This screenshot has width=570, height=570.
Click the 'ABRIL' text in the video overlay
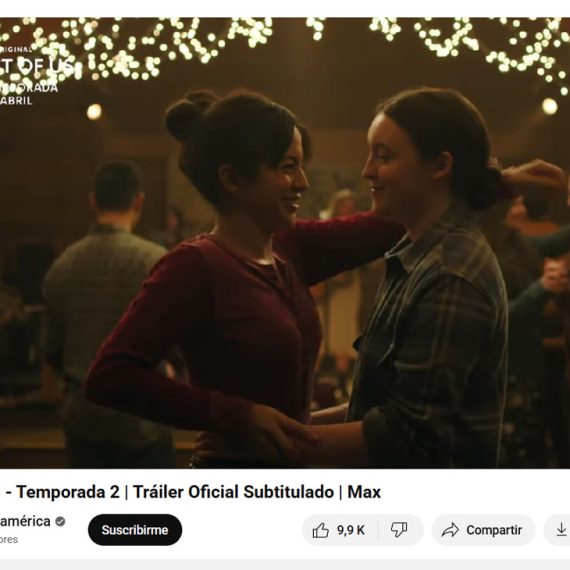click(x=16, y=101)
